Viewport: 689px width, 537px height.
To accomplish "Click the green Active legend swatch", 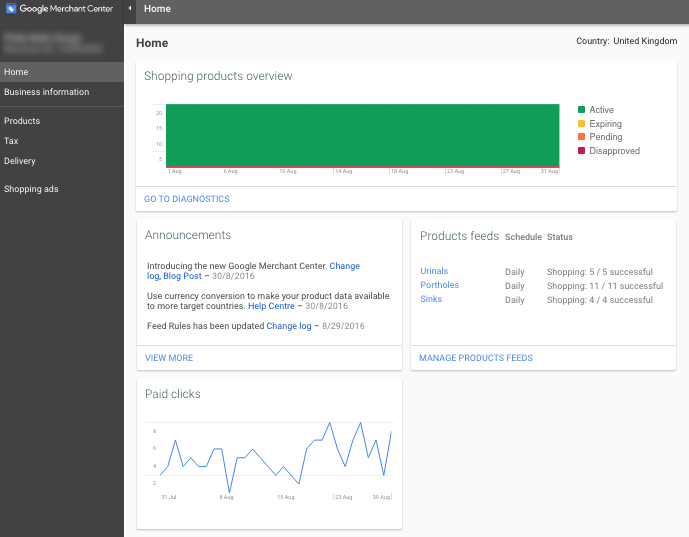I will [x=582, y=110].
